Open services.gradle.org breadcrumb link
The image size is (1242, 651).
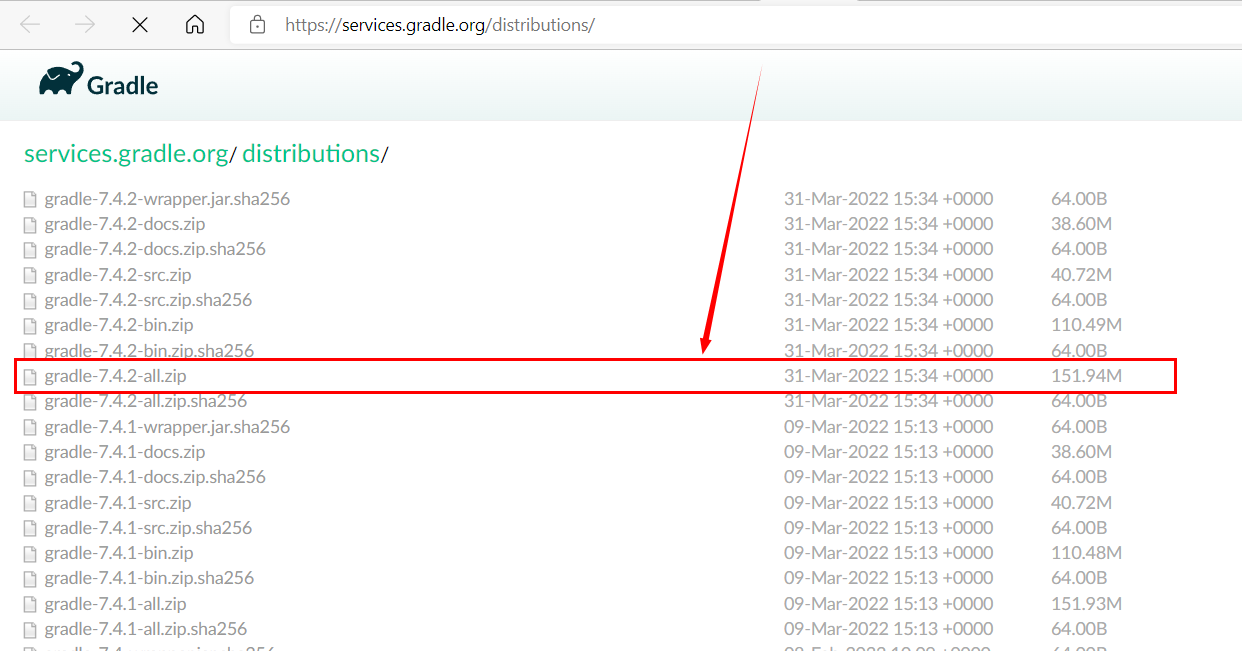point(126,154)
